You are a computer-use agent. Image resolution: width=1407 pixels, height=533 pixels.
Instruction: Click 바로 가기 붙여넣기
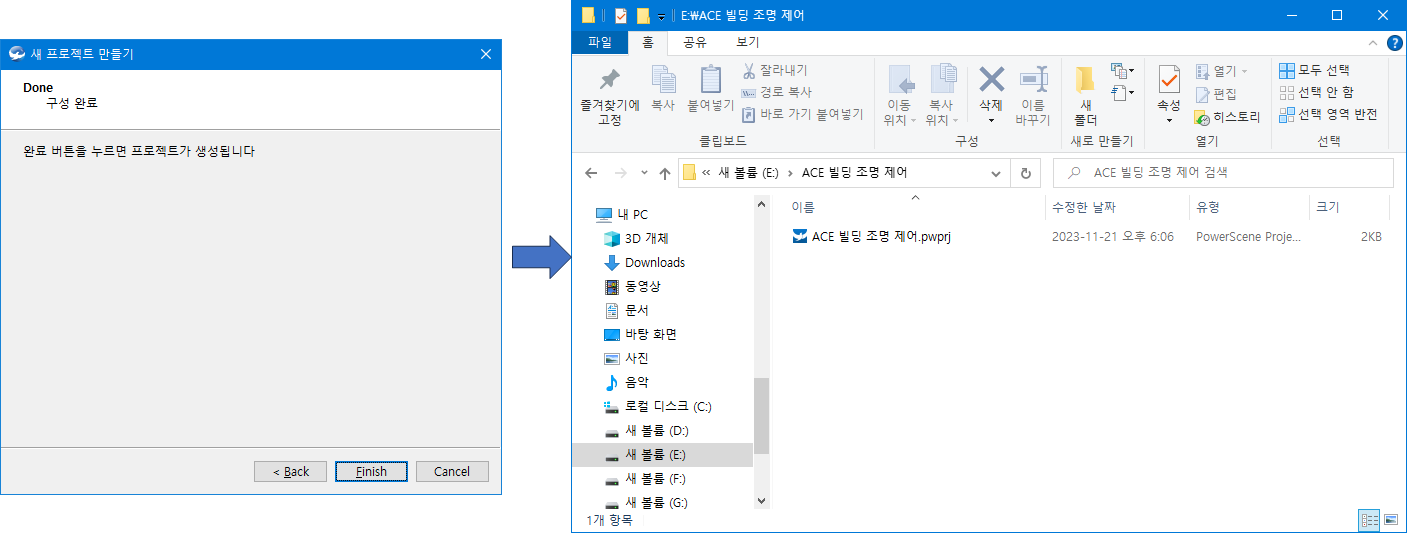coord(802,114)
